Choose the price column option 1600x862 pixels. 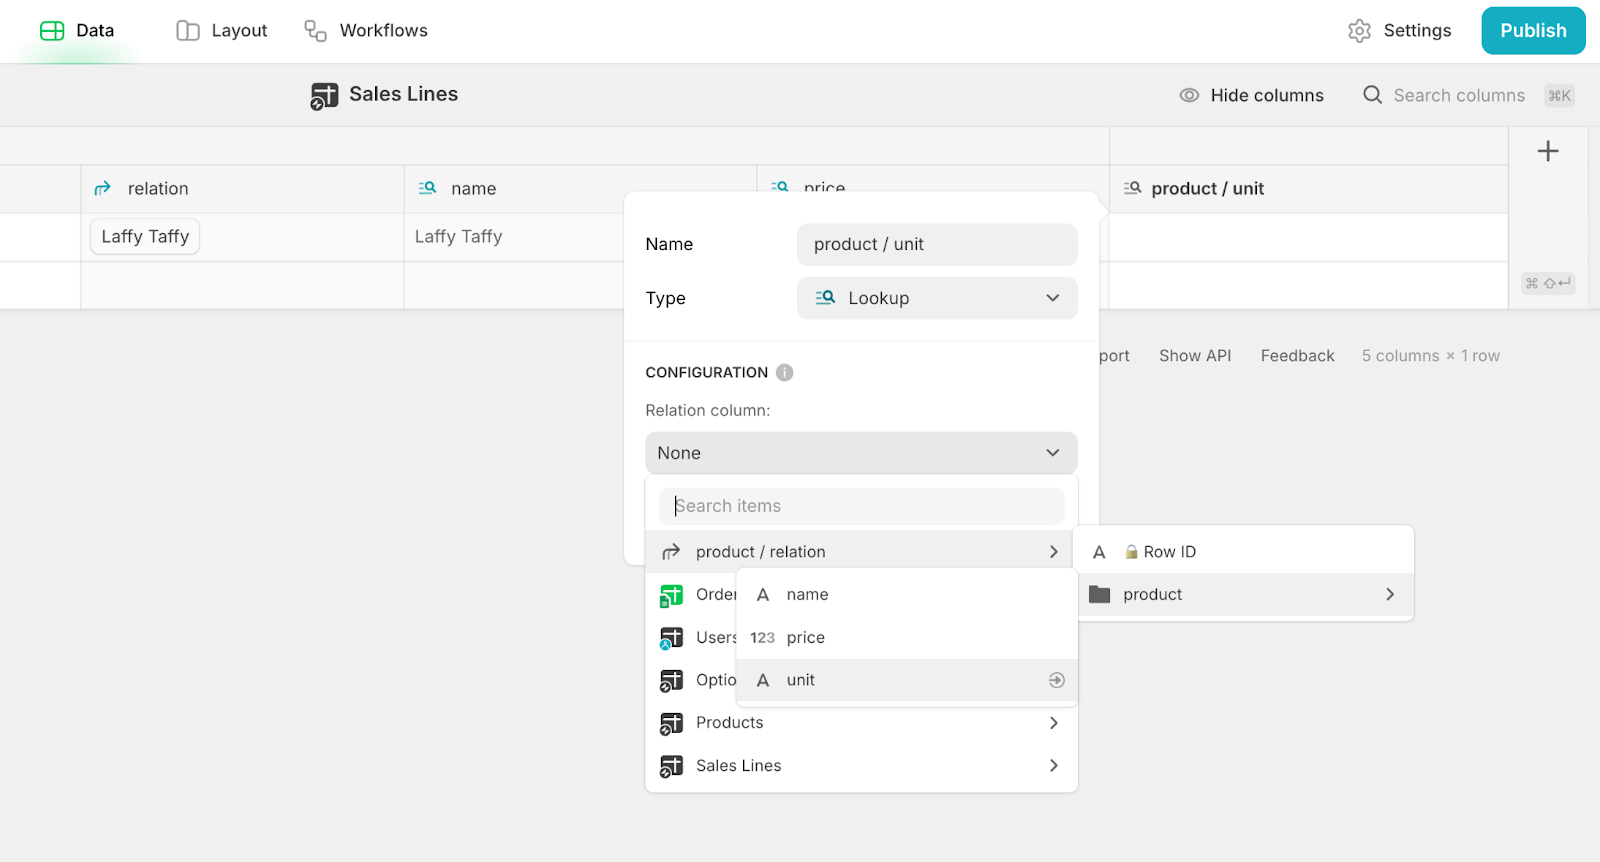(907, 638)
